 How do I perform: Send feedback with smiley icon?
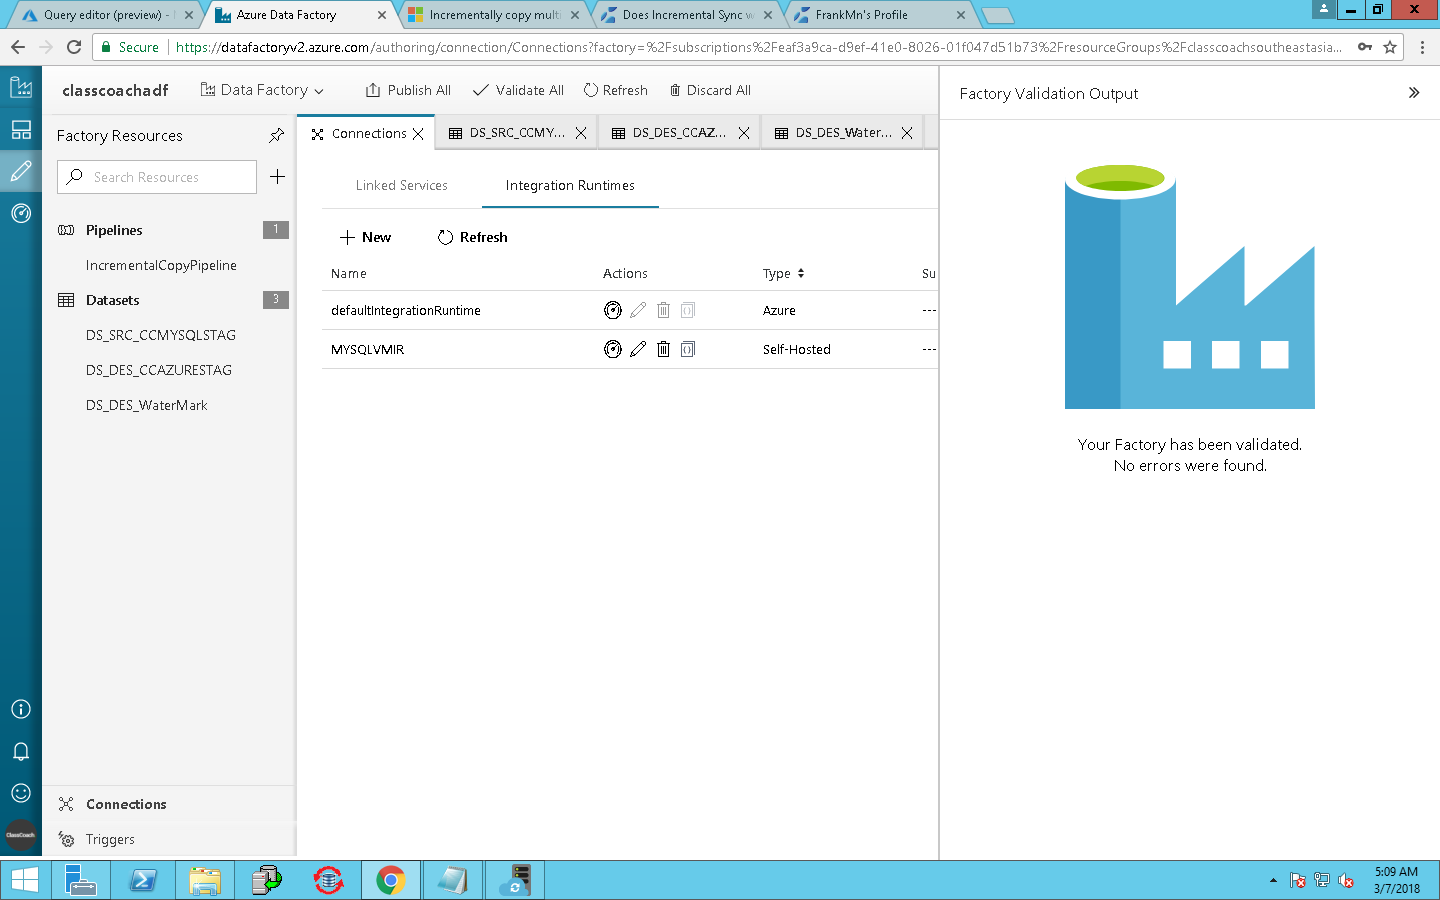[x=21, y=793]
